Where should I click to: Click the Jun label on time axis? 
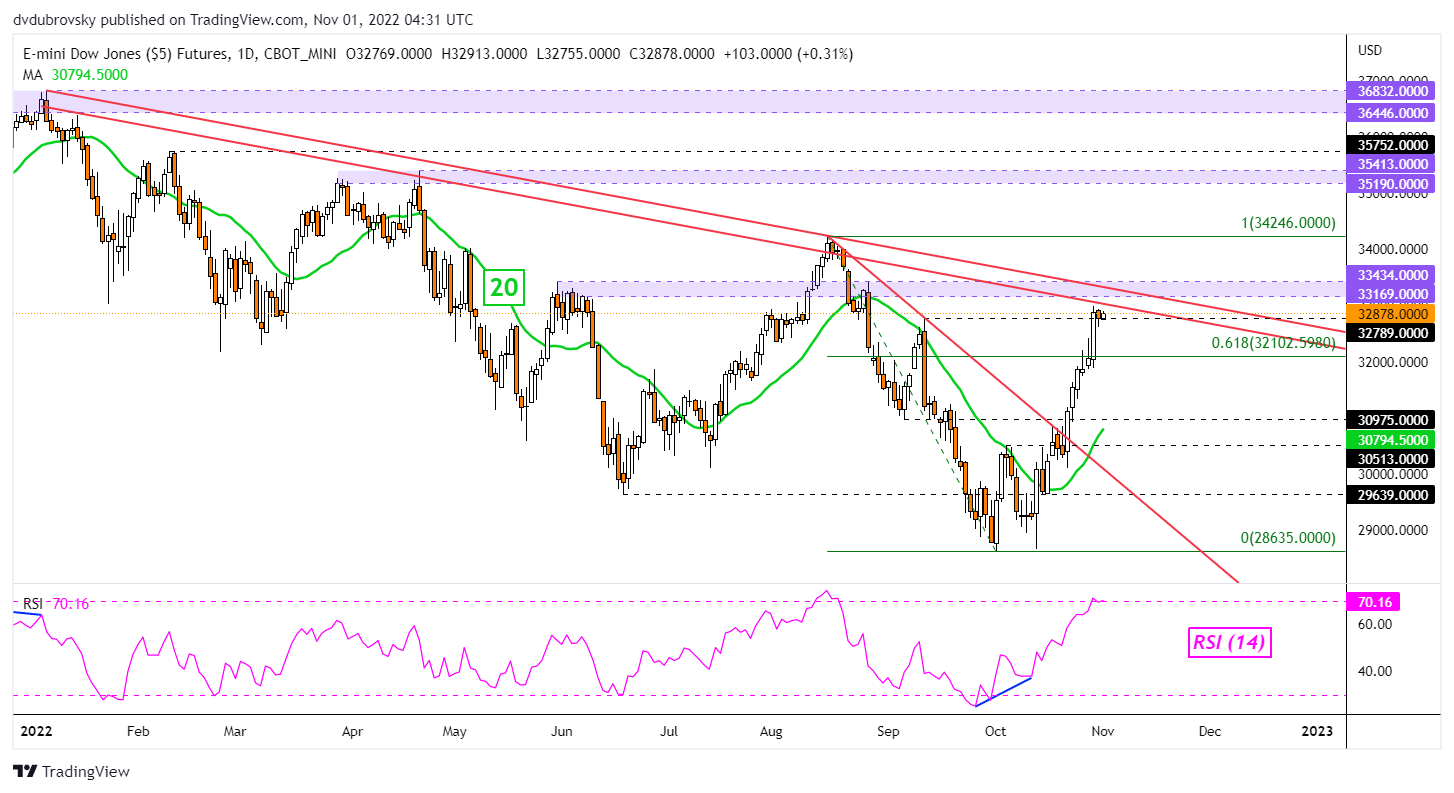(562, 731)
